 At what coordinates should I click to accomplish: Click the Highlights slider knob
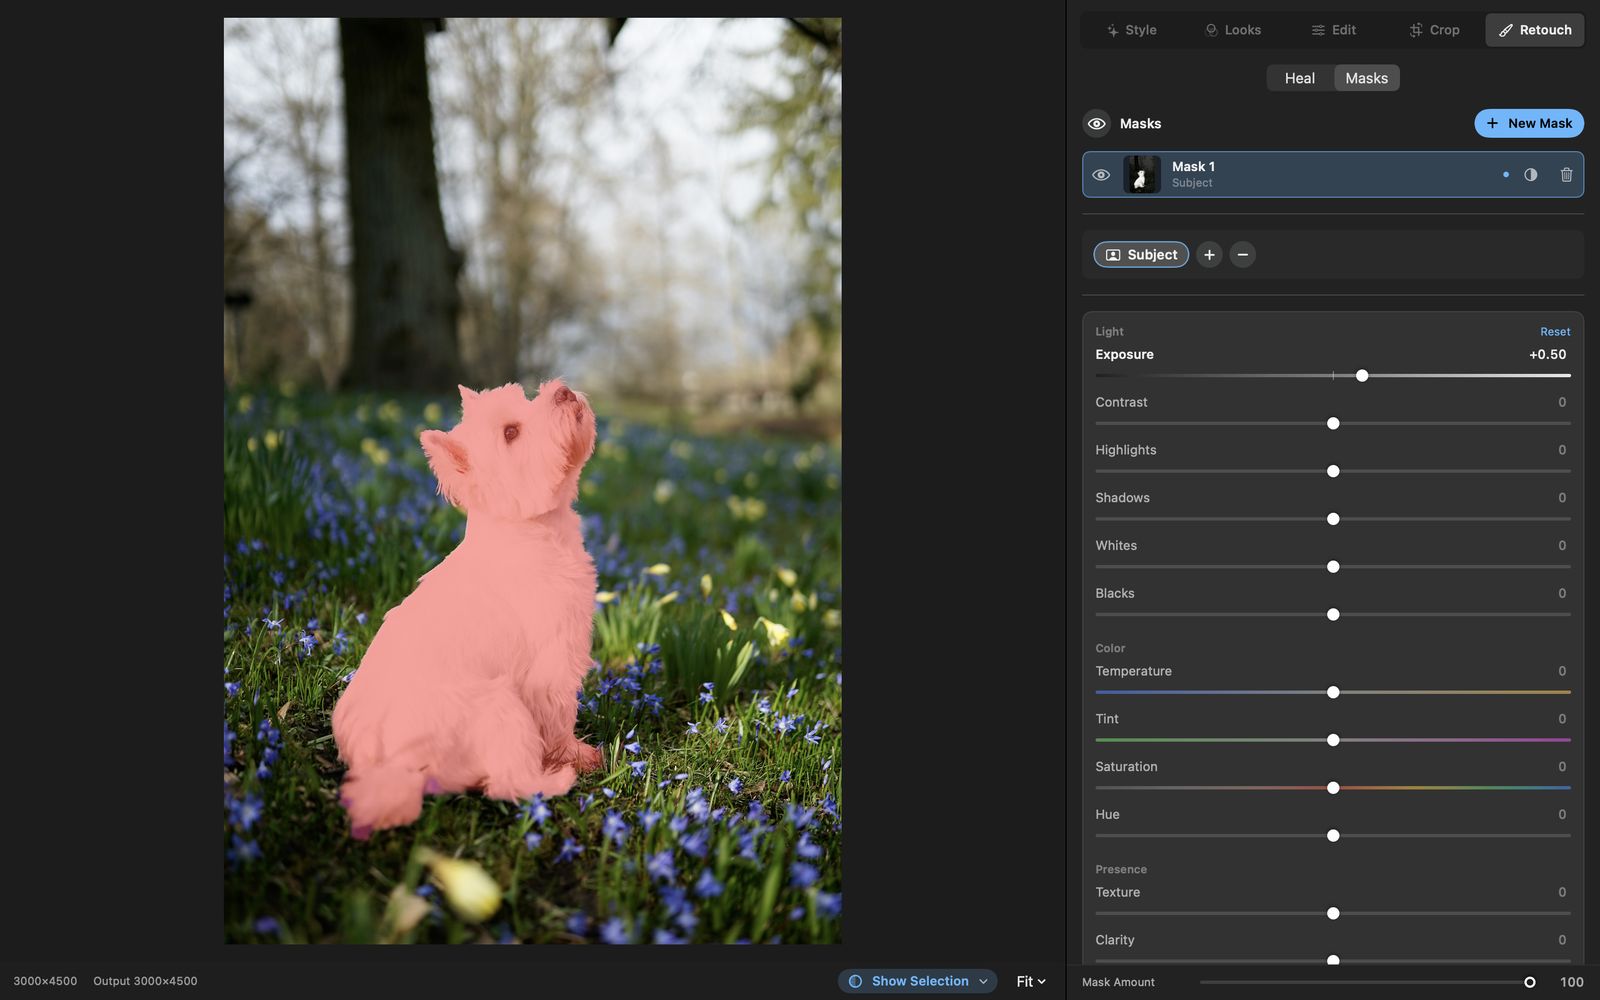(x=1333, y=472)
